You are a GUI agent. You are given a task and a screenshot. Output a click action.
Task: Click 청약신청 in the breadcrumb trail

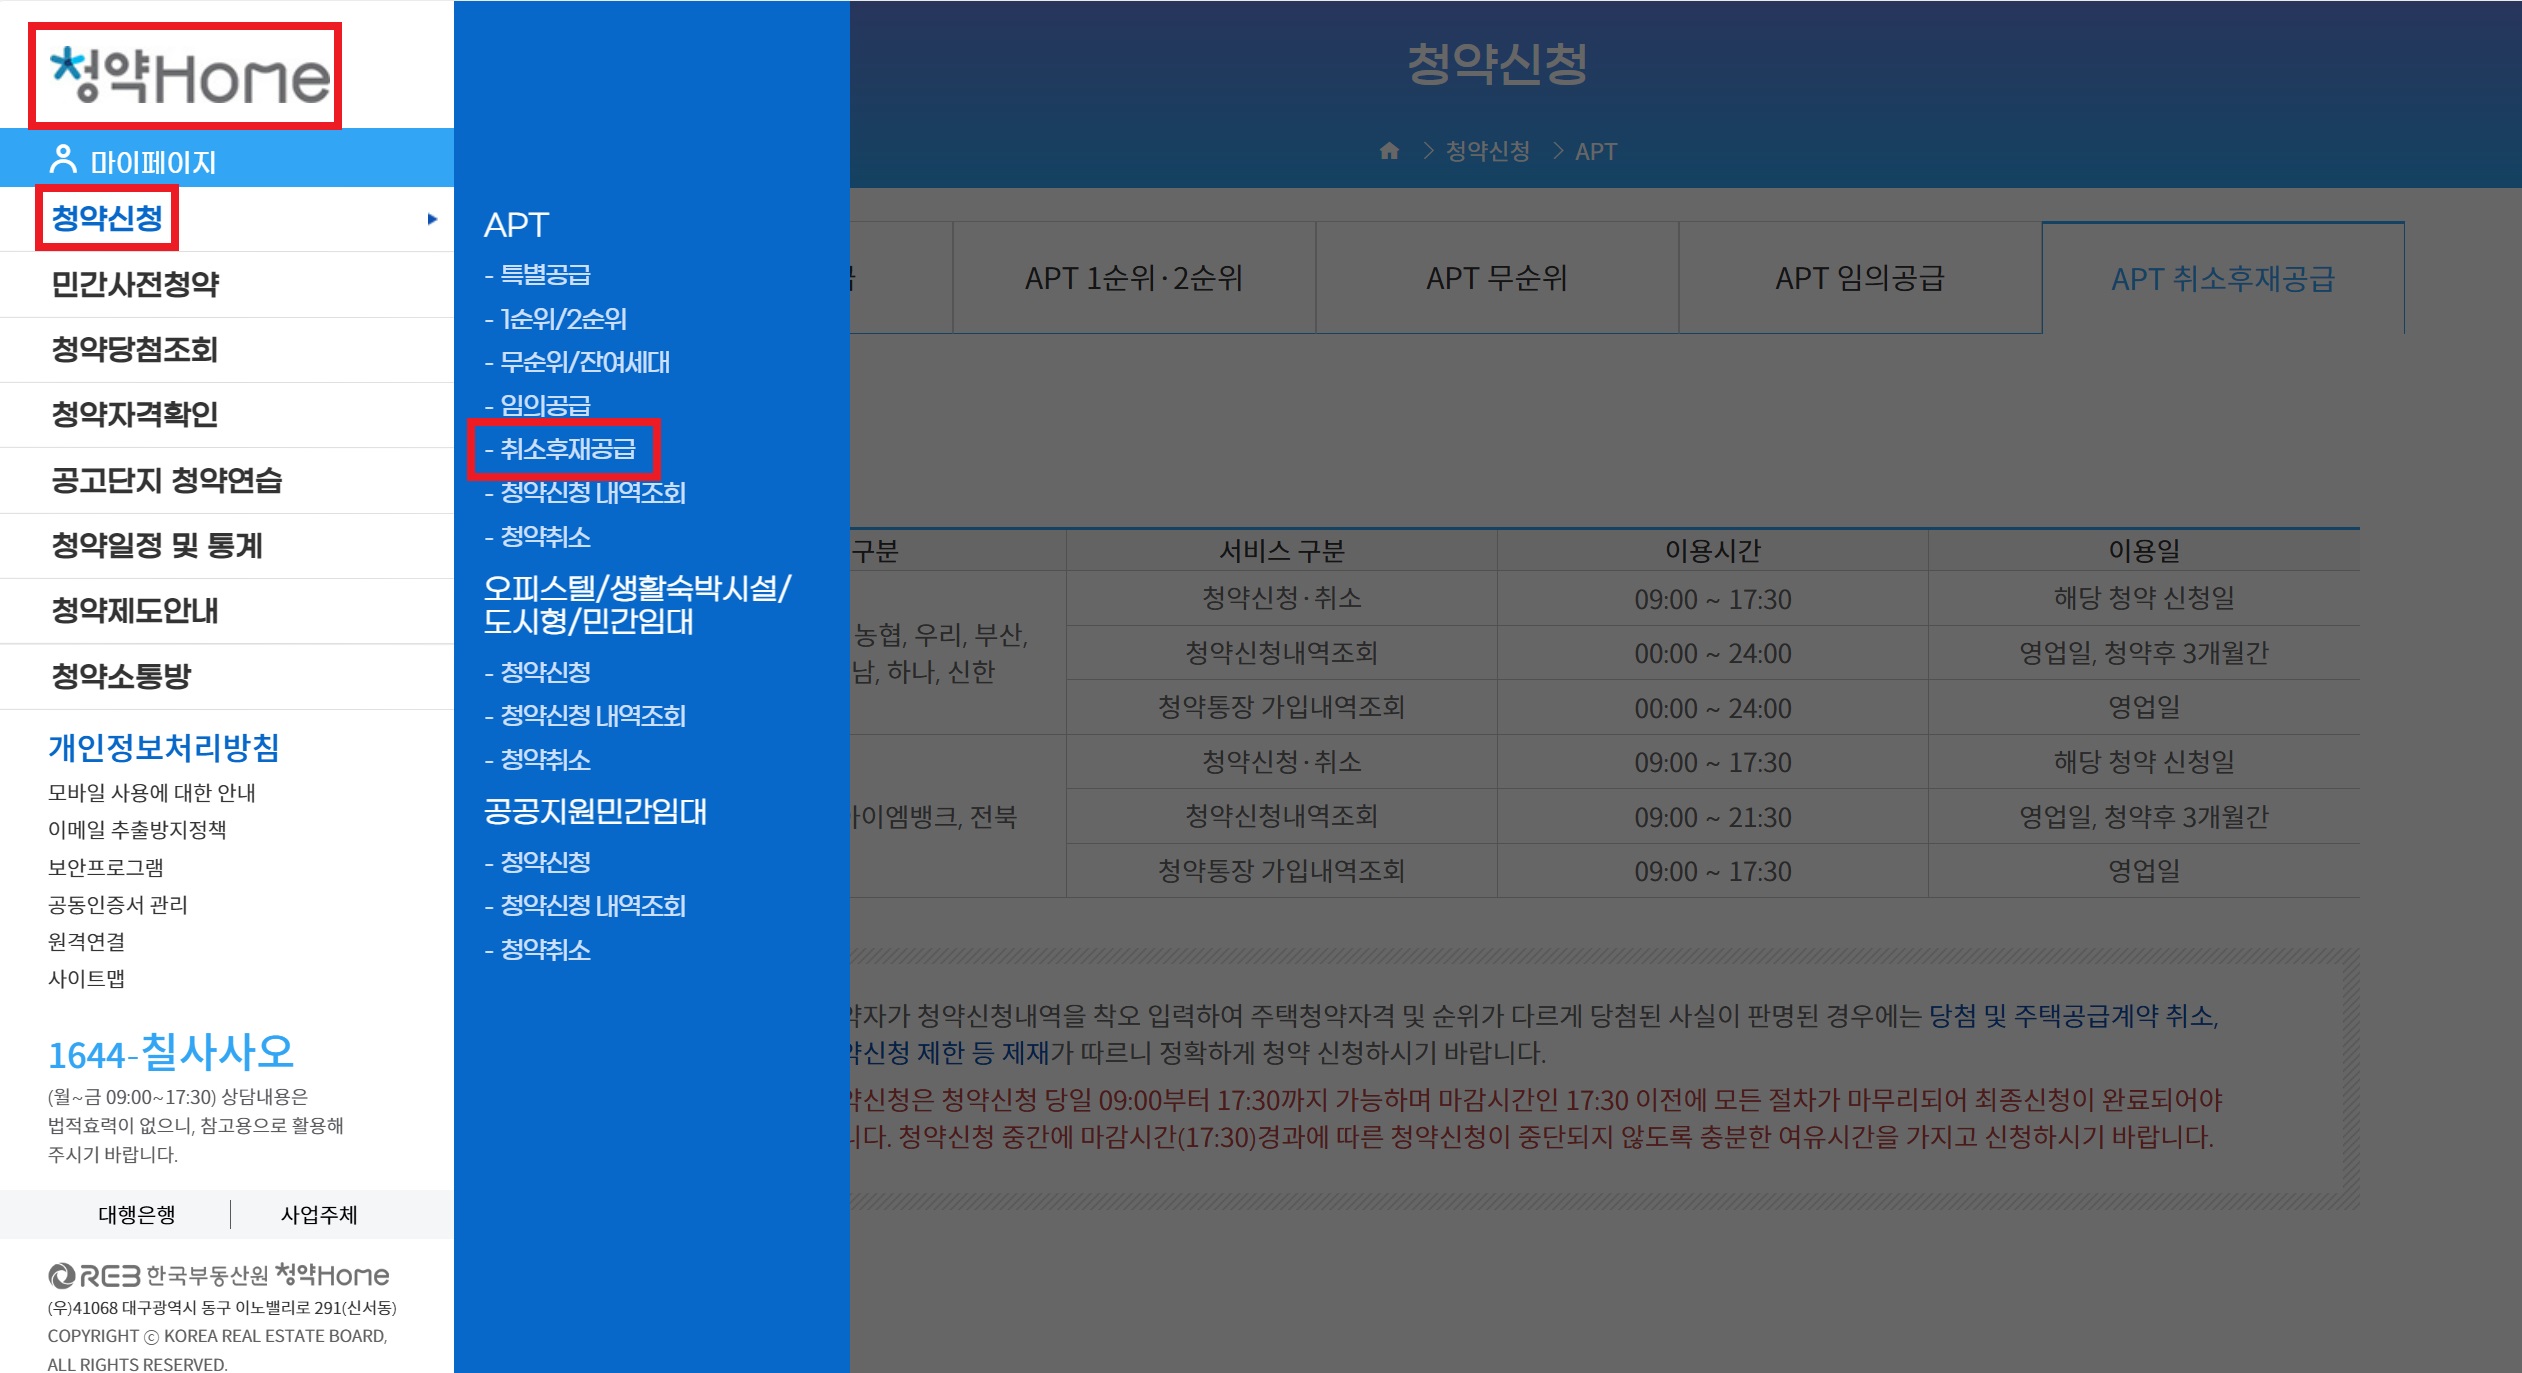tap(1487, 152)
